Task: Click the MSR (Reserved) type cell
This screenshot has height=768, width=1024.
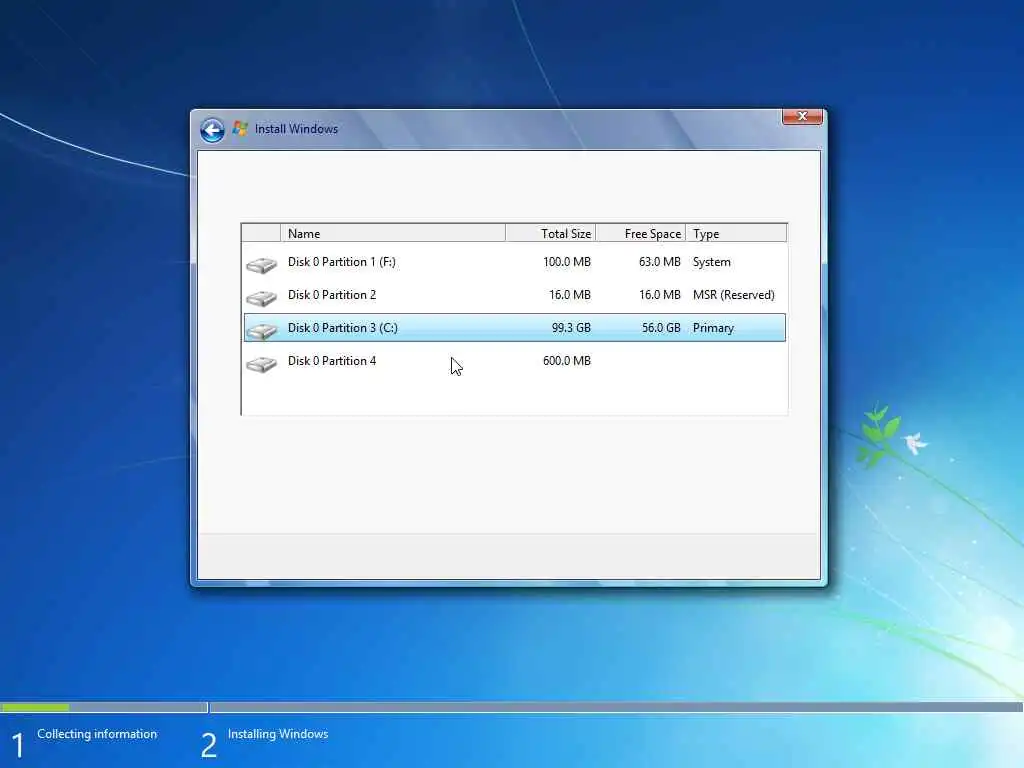Action: [733, 295]
